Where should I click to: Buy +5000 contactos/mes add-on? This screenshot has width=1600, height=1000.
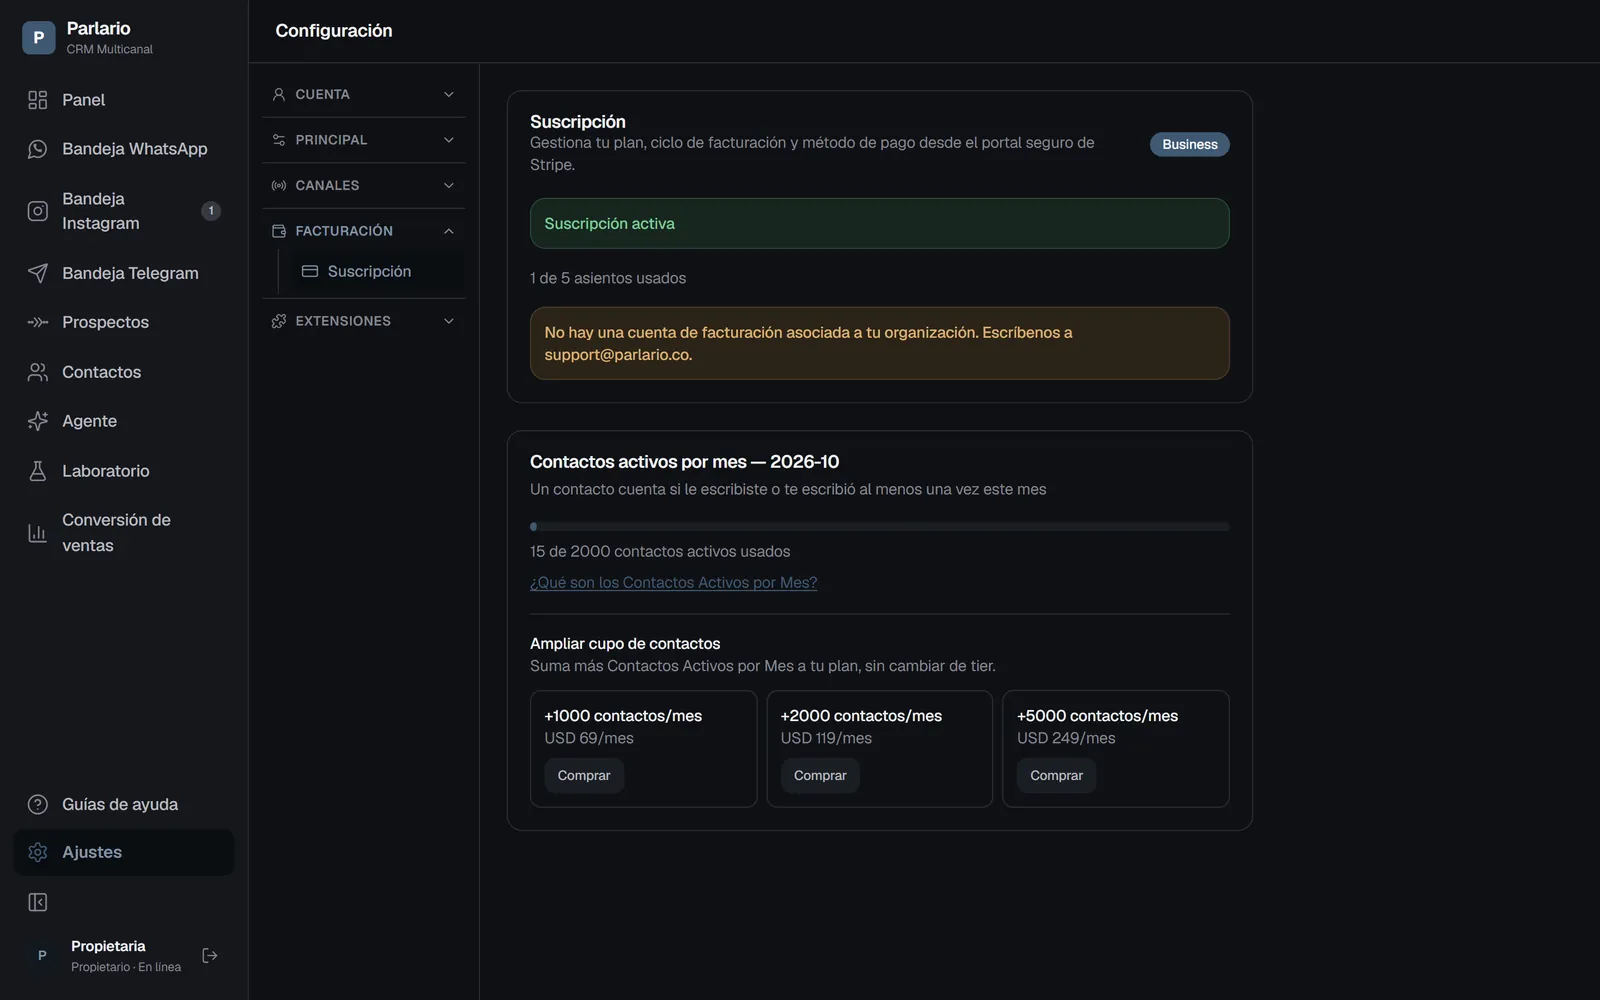click(x=1056, y=776)
